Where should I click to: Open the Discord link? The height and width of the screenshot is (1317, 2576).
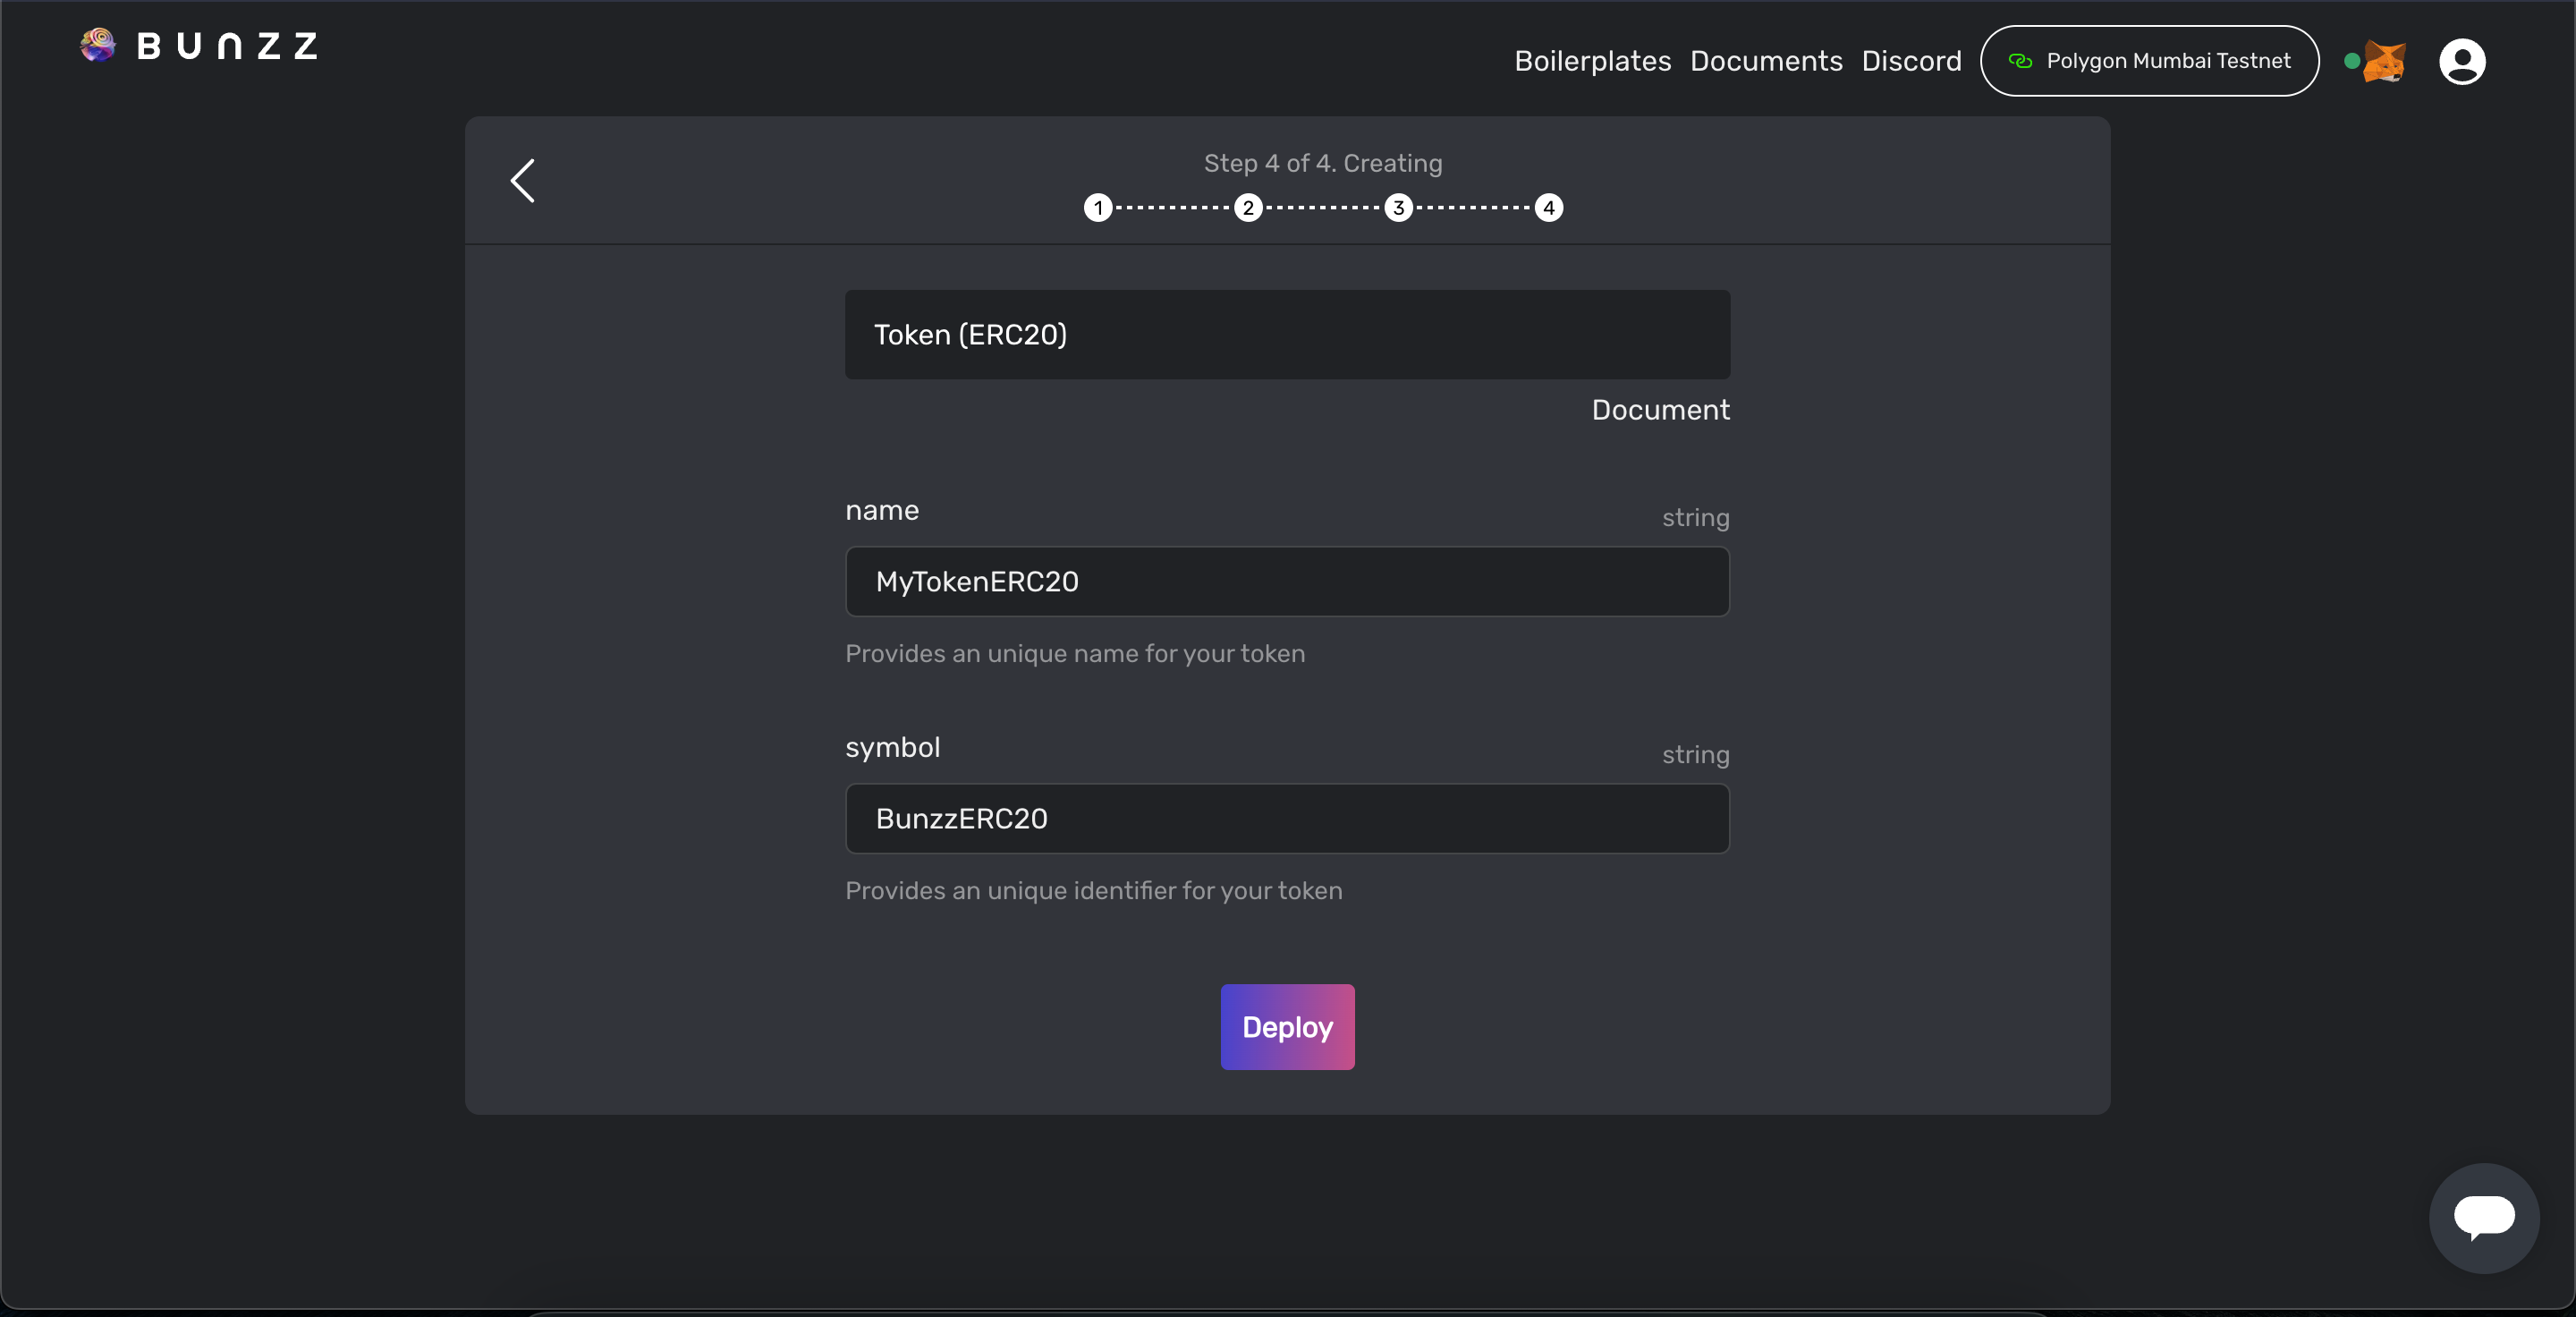(1911, 61)
